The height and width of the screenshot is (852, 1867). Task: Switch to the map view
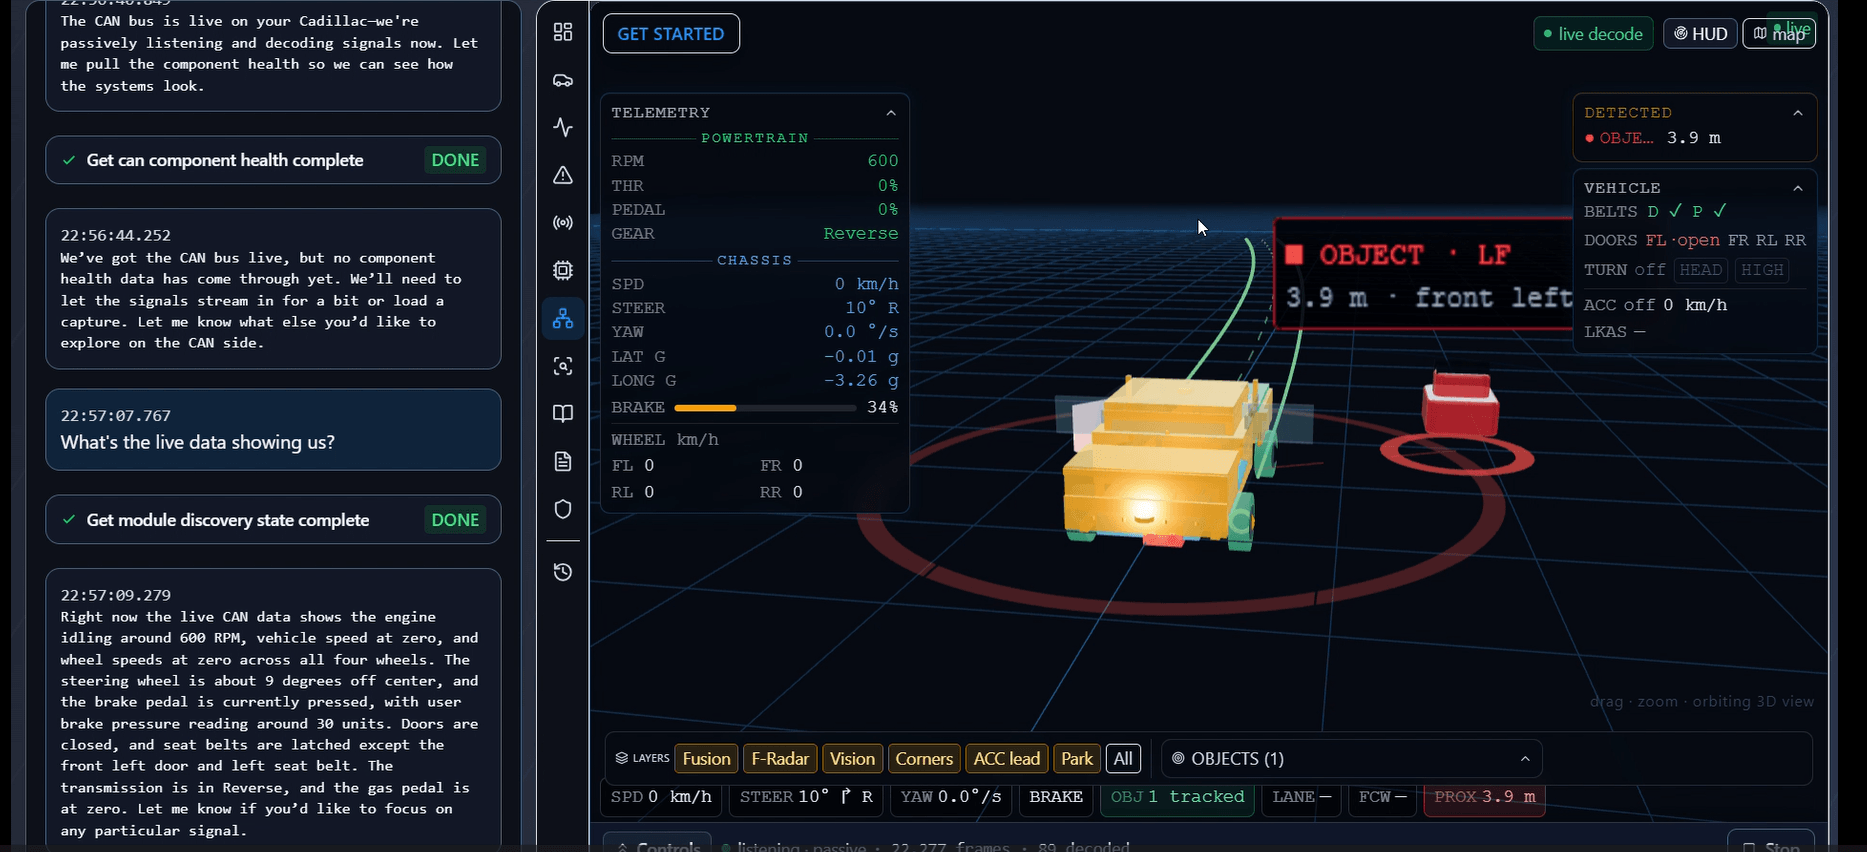pos(1779,33)
